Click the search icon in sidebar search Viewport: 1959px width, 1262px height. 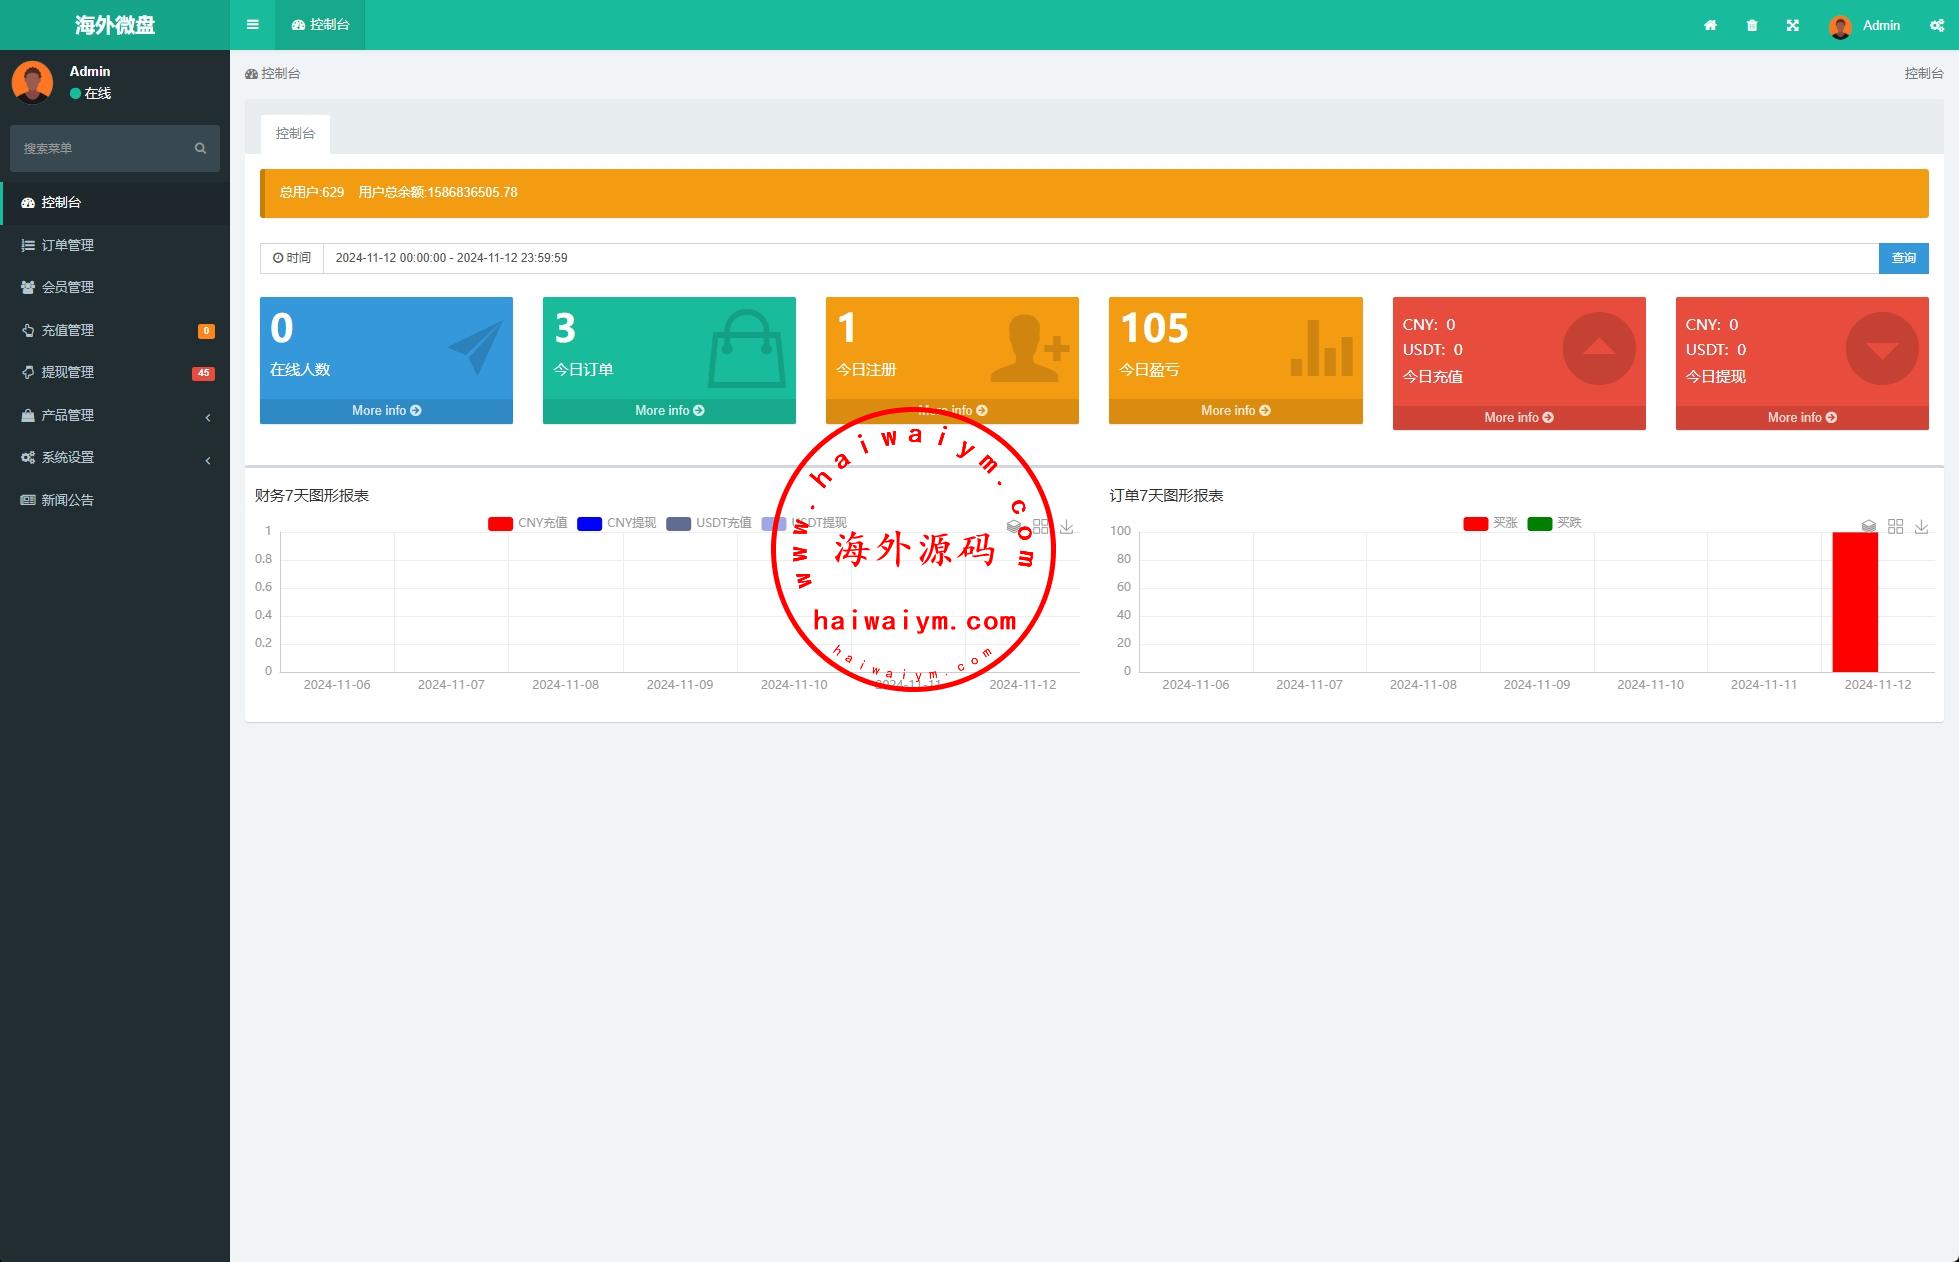(200, 148)
